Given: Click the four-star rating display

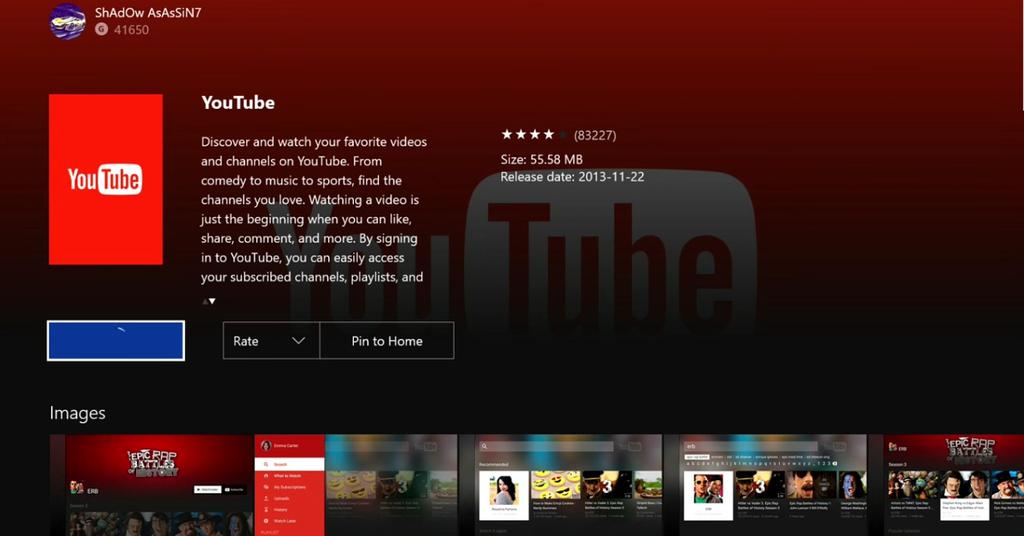Looking at the screenshot, I should click(534, 134).
